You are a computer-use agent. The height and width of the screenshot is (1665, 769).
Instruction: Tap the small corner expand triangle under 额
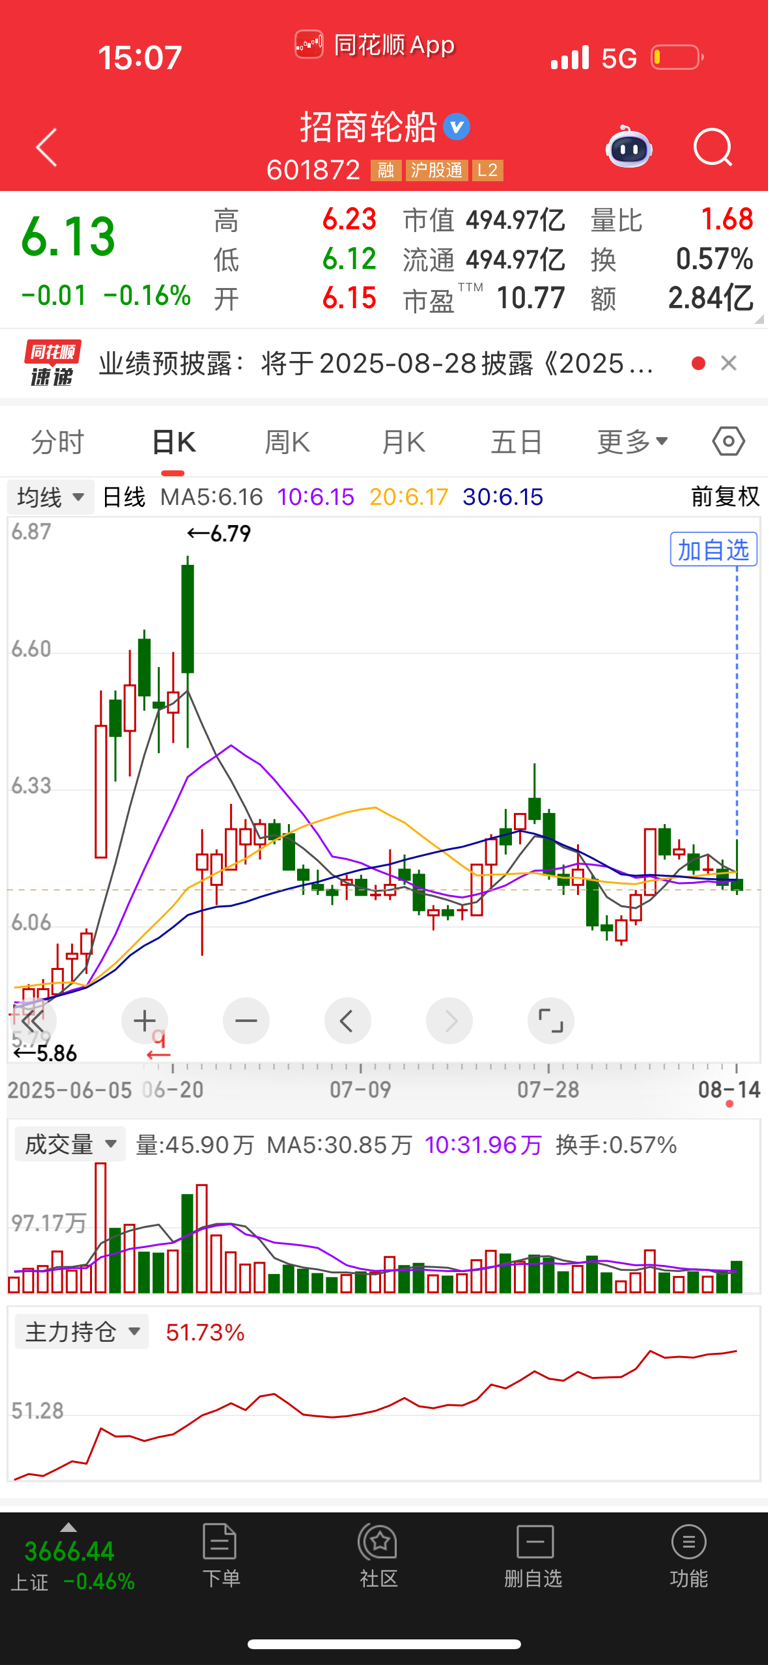[759, 319]
